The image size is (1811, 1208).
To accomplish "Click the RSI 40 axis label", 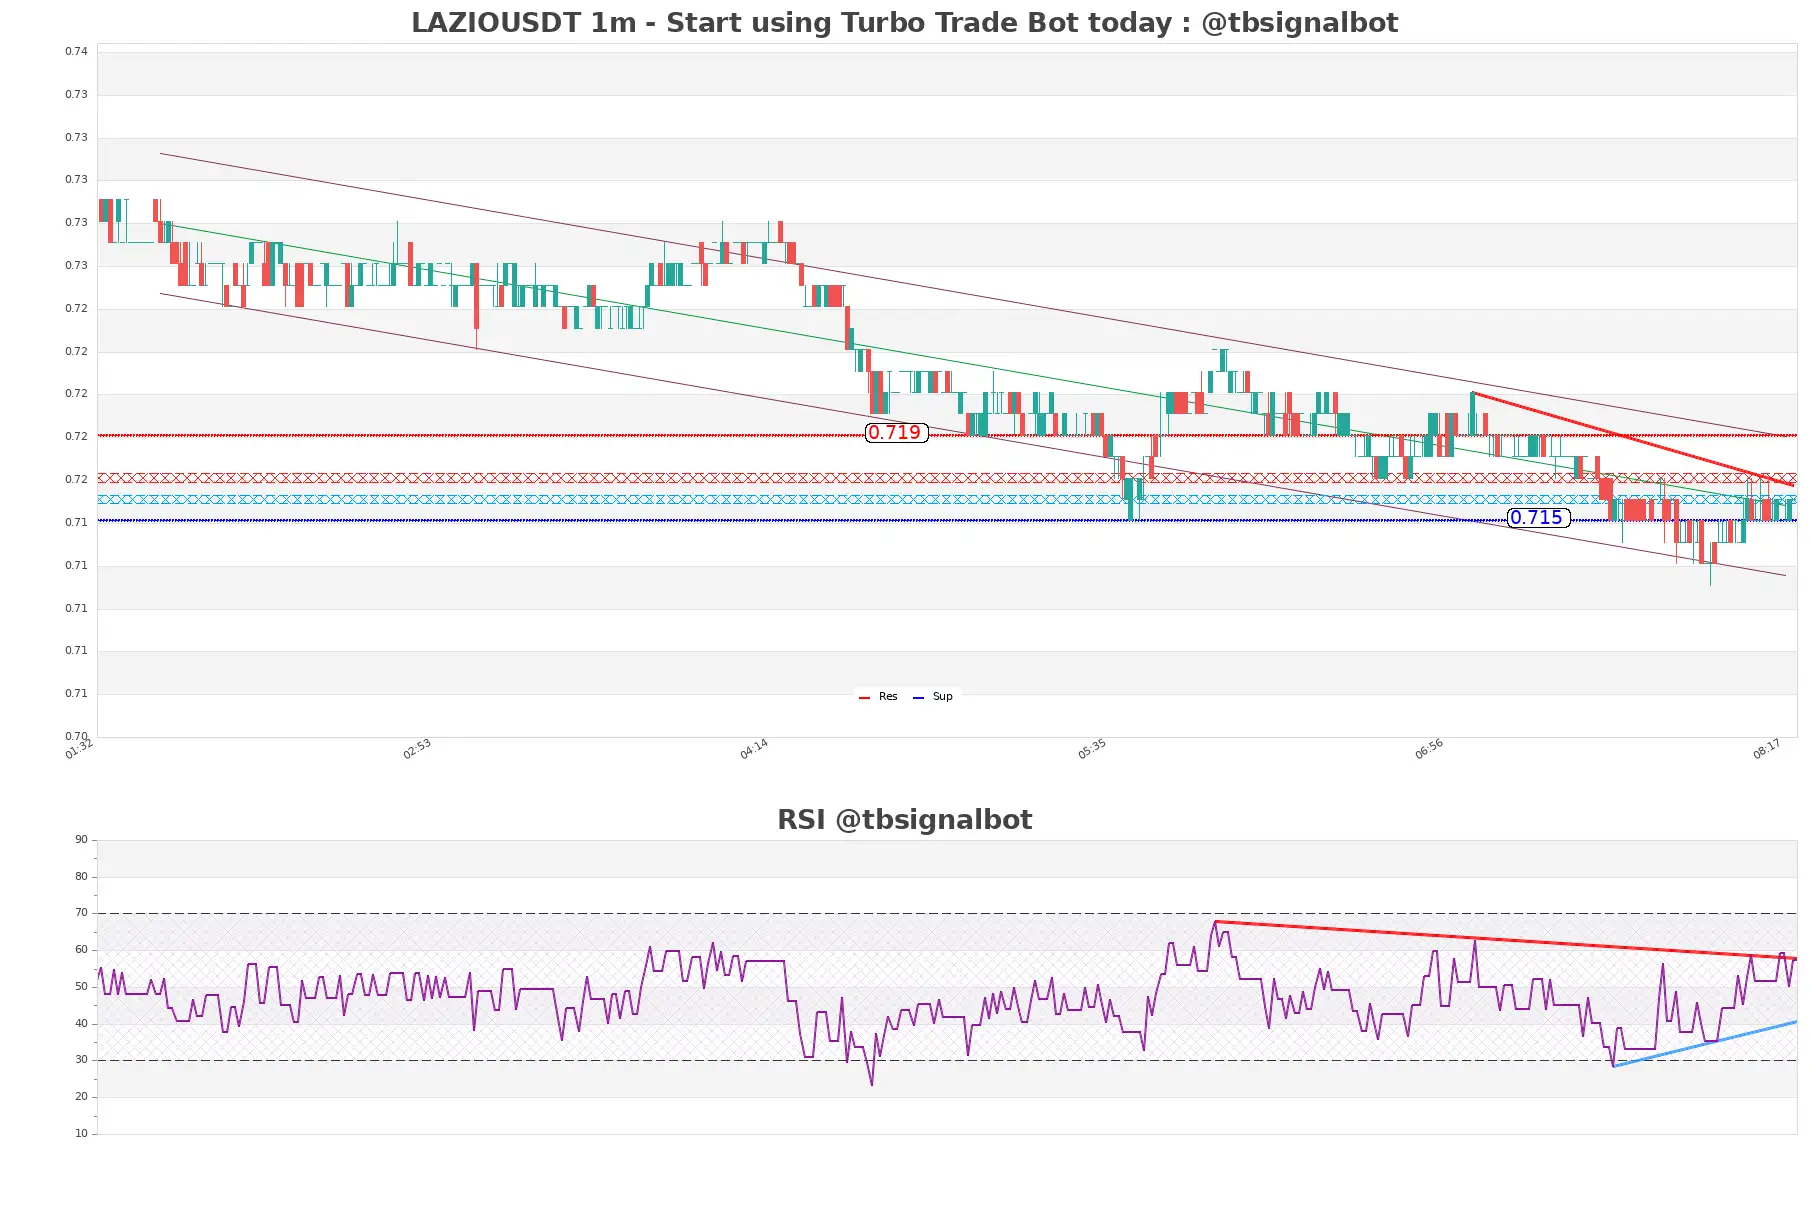I will (x=81, y=1024).
